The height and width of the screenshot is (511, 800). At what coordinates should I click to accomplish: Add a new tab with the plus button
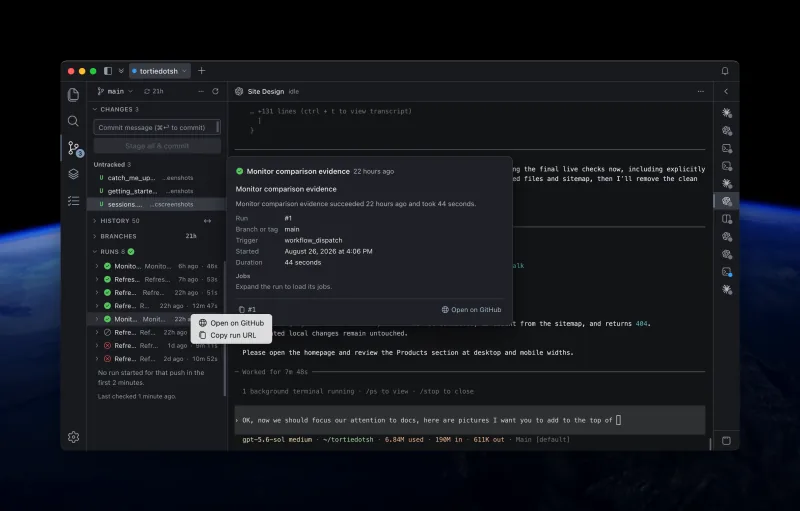(202, 71)
